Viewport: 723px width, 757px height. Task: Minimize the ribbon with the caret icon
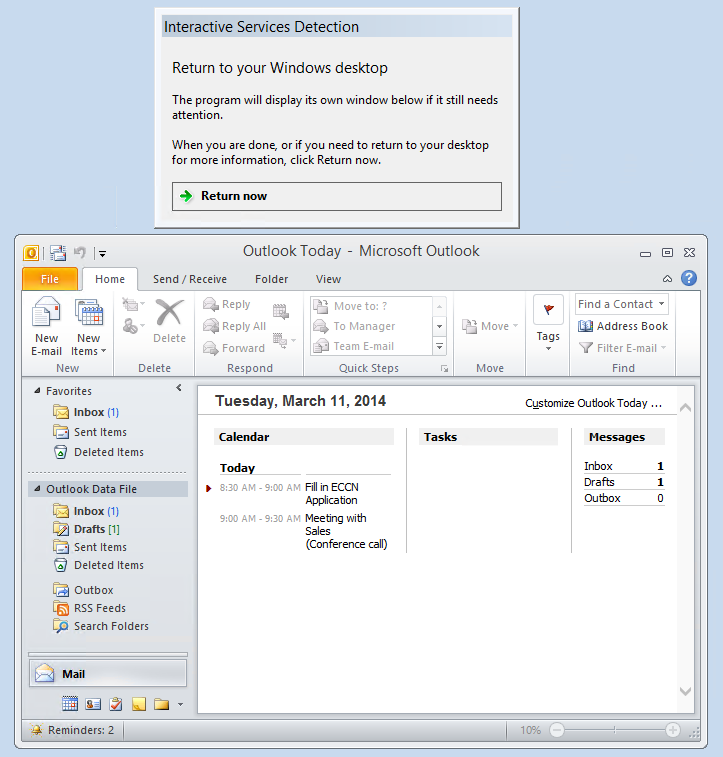coord(667,279)
